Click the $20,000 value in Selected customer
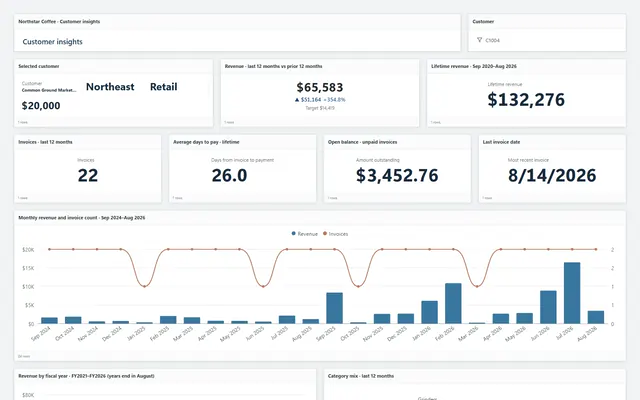The width and height of the screenshot is (640, 400). 41,106
